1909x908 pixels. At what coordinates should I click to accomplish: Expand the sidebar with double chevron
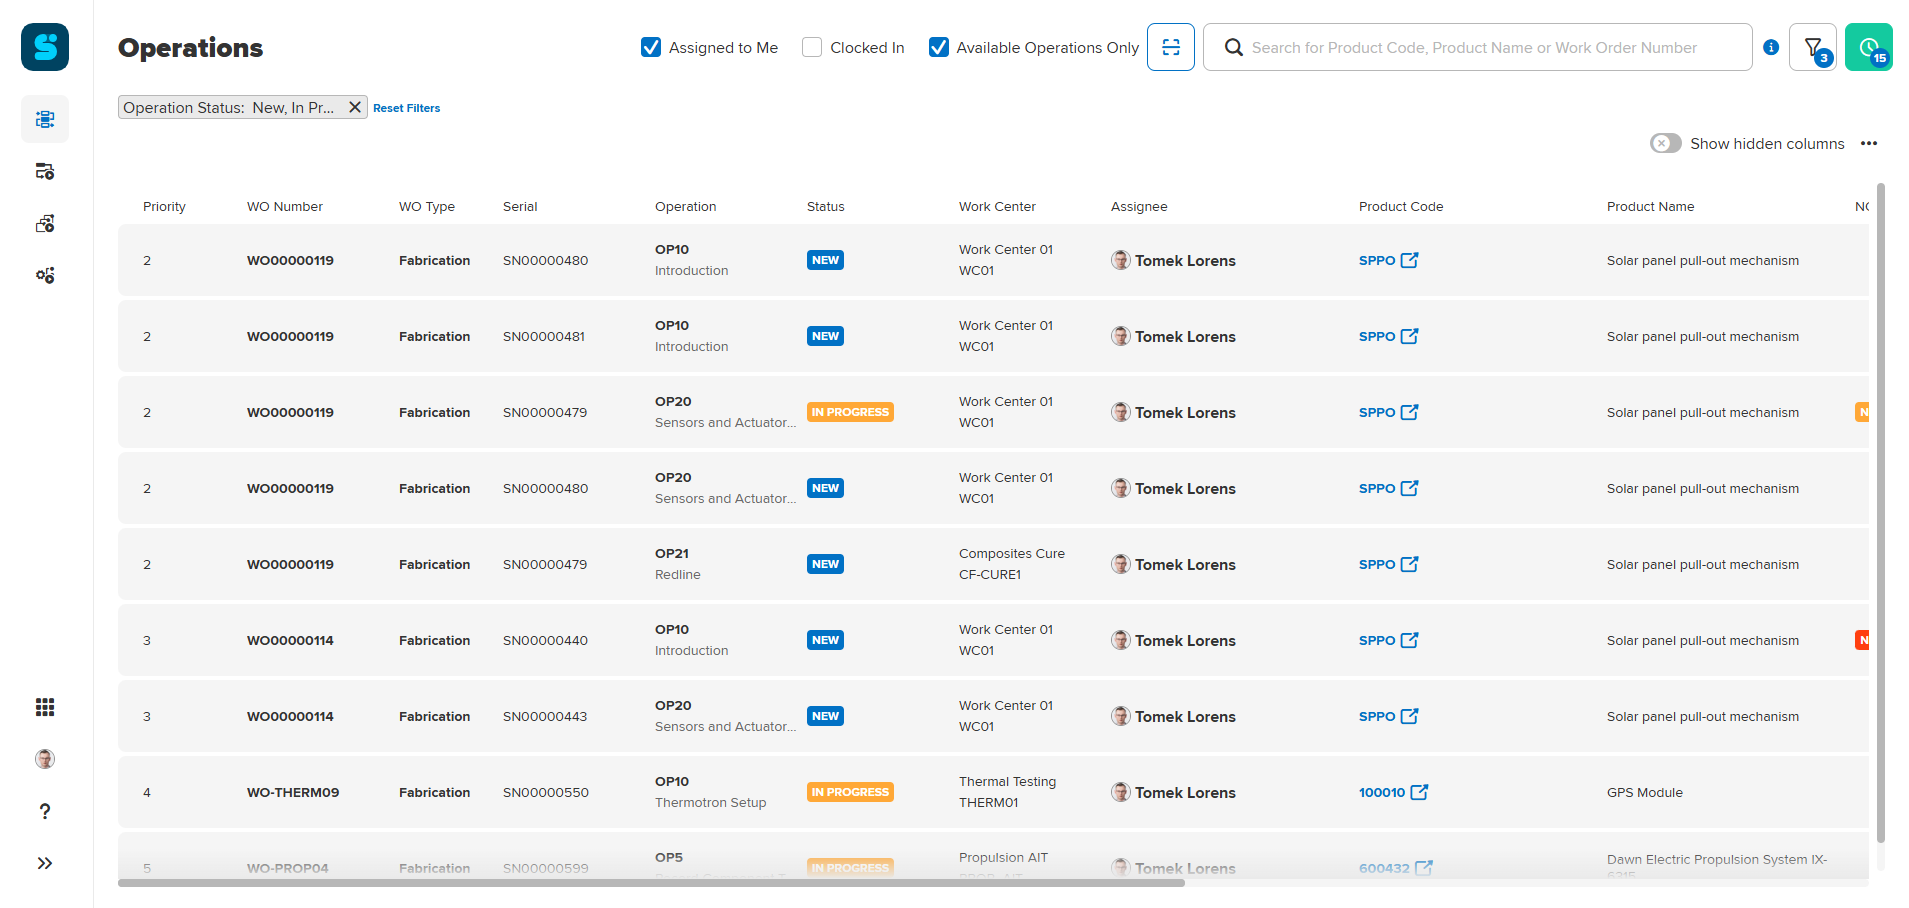(x=45, y=863)
